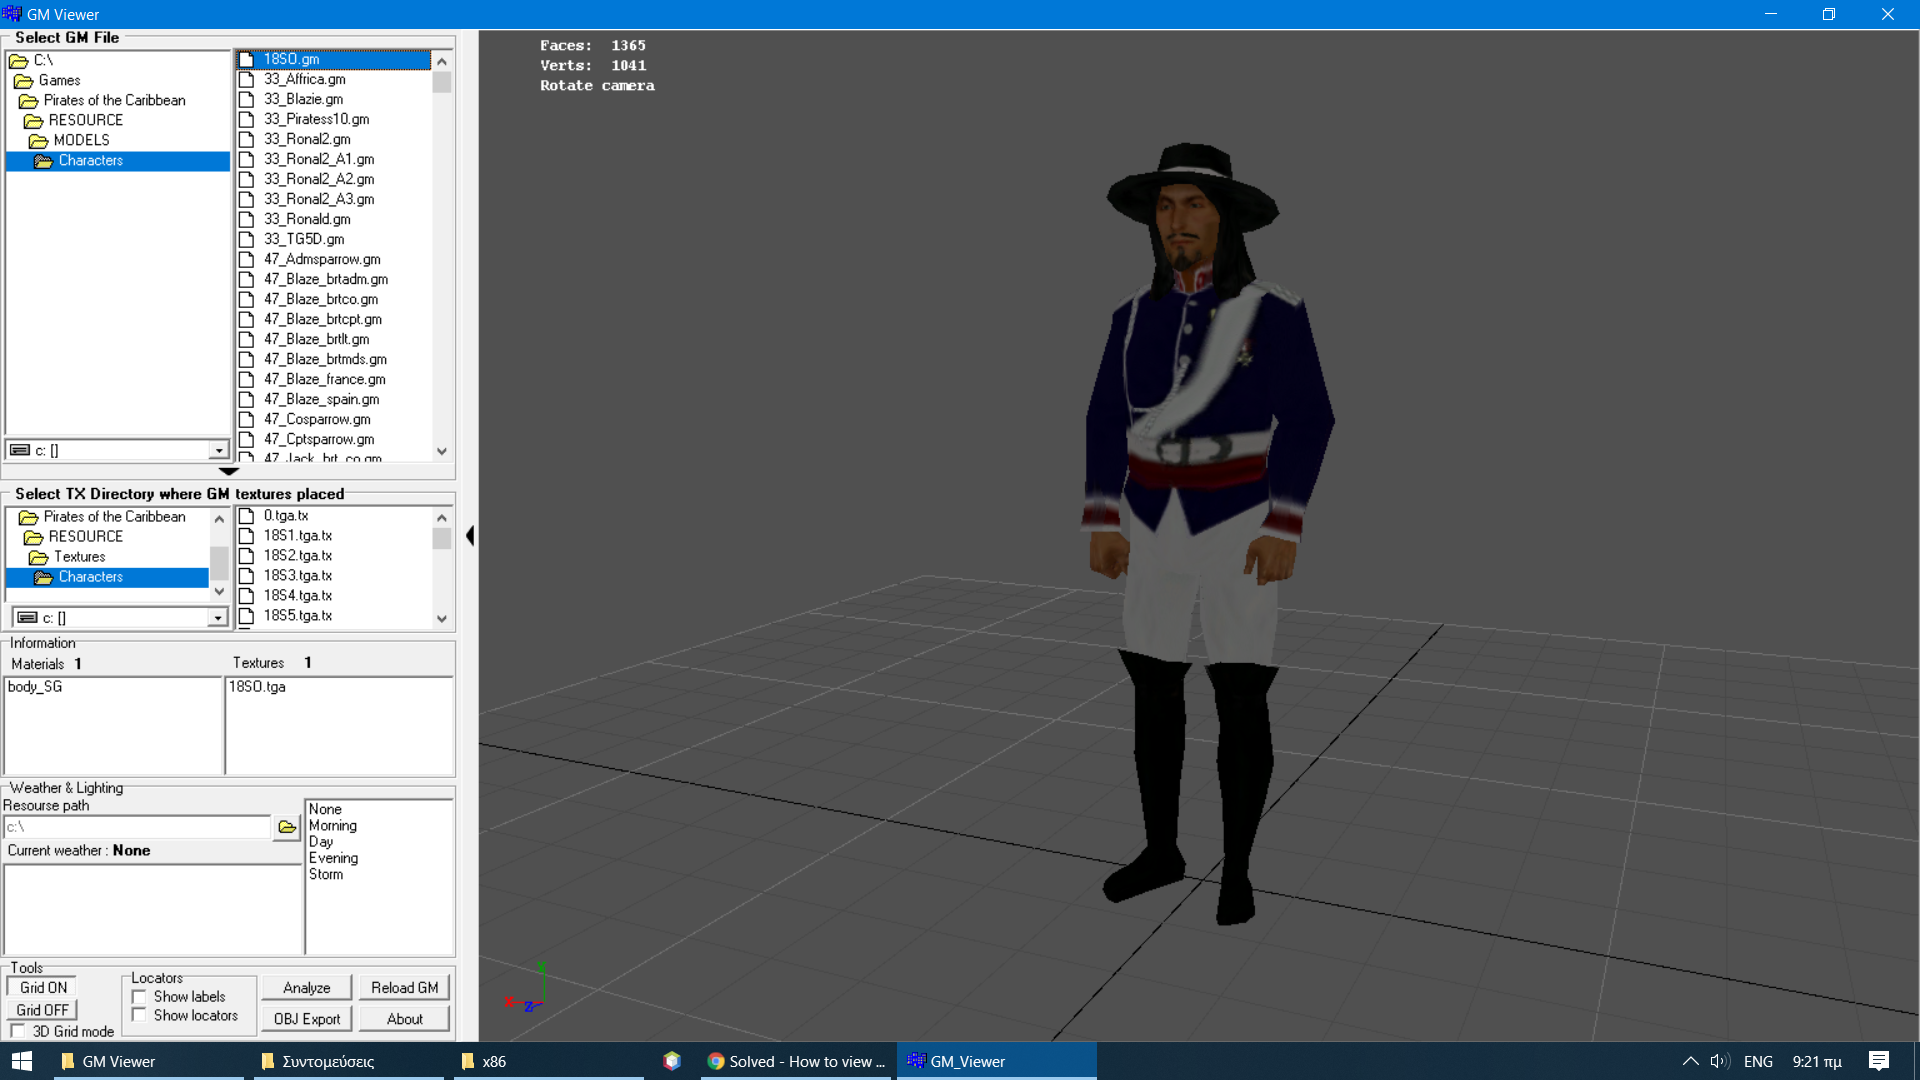
Task: Select the 33_Affrica.gm file
Action: (x=304, y=79)
